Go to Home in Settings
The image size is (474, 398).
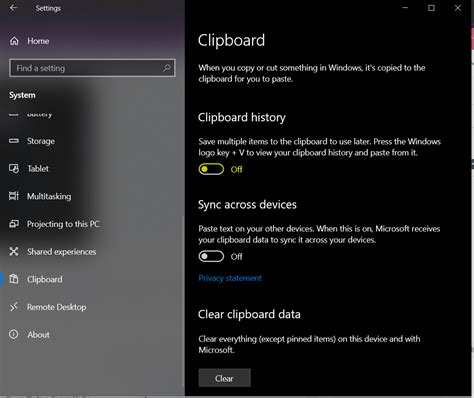38,41
